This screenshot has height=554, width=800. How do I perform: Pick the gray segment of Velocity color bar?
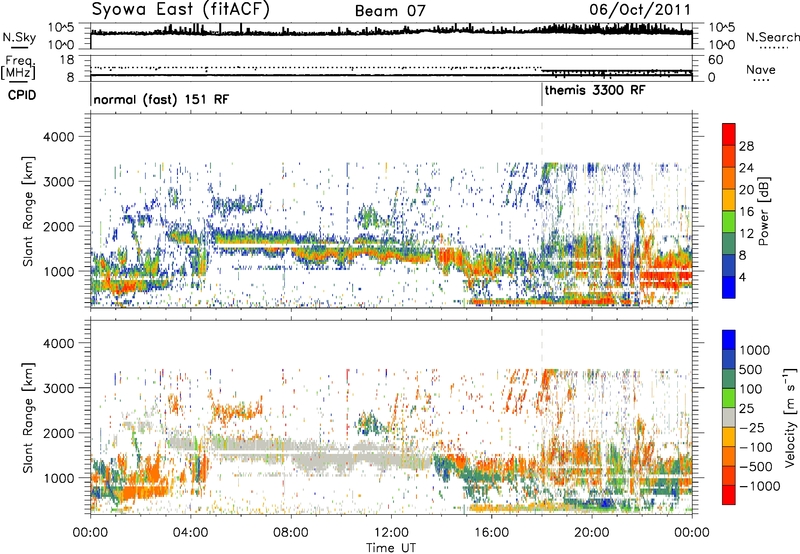(x=729, y=418)
